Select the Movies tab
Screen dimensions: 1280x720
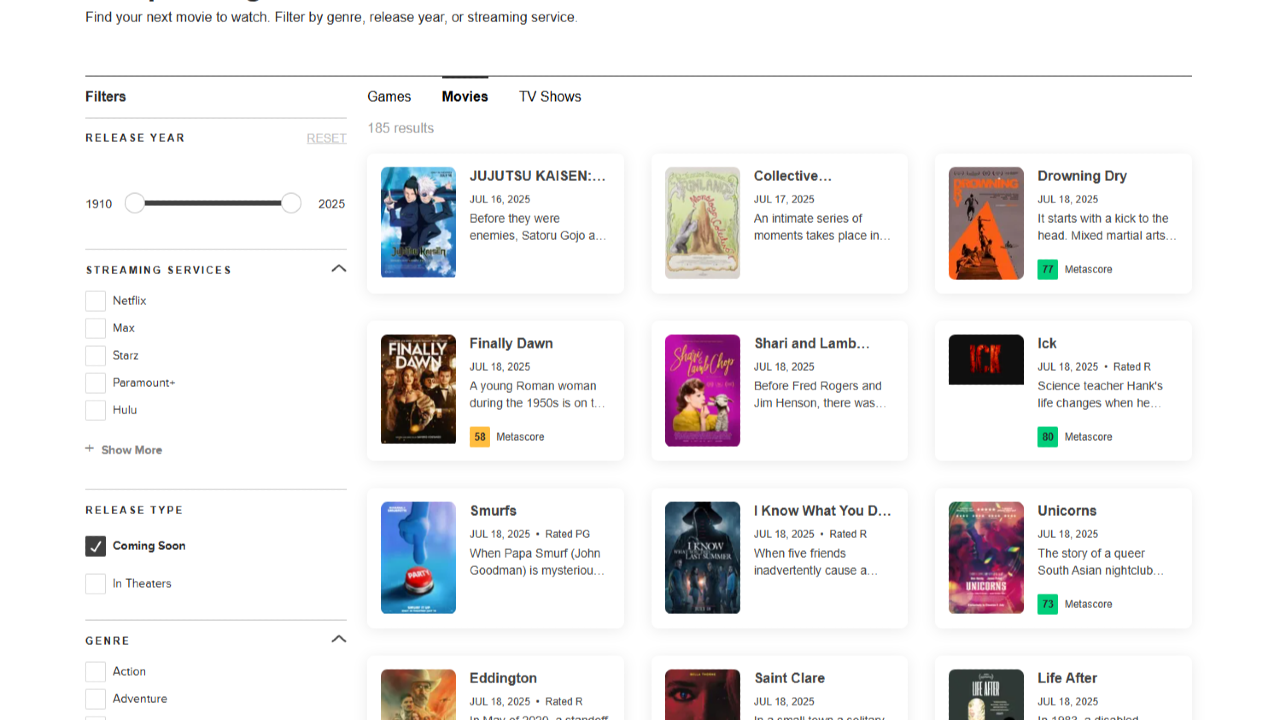point(465,97)
